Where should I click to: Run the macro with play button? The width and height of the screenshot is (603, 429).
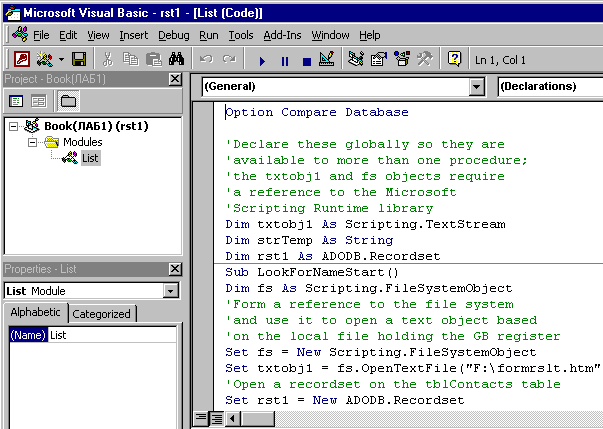point(262,61)
